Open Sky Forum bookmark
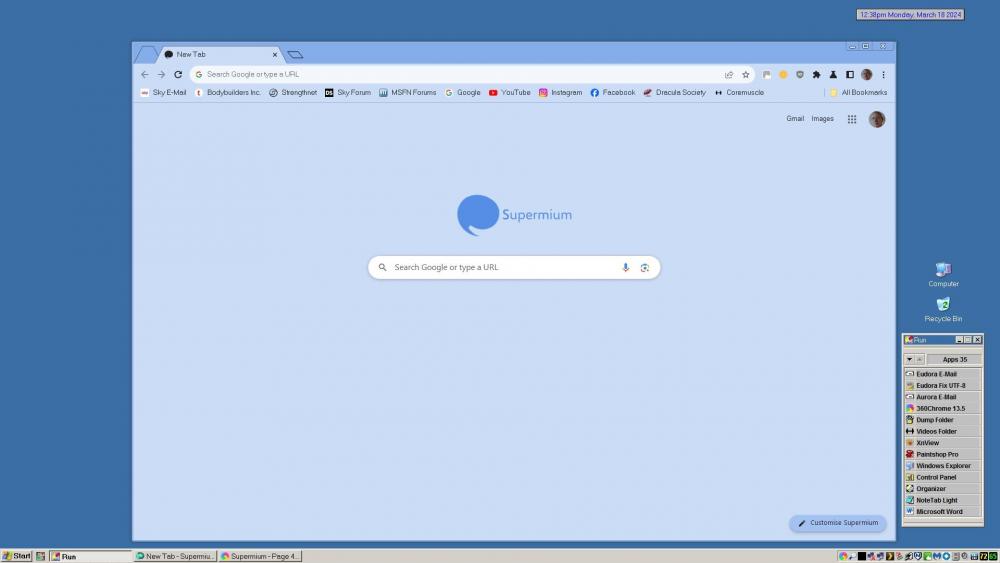 click(348, 93)
